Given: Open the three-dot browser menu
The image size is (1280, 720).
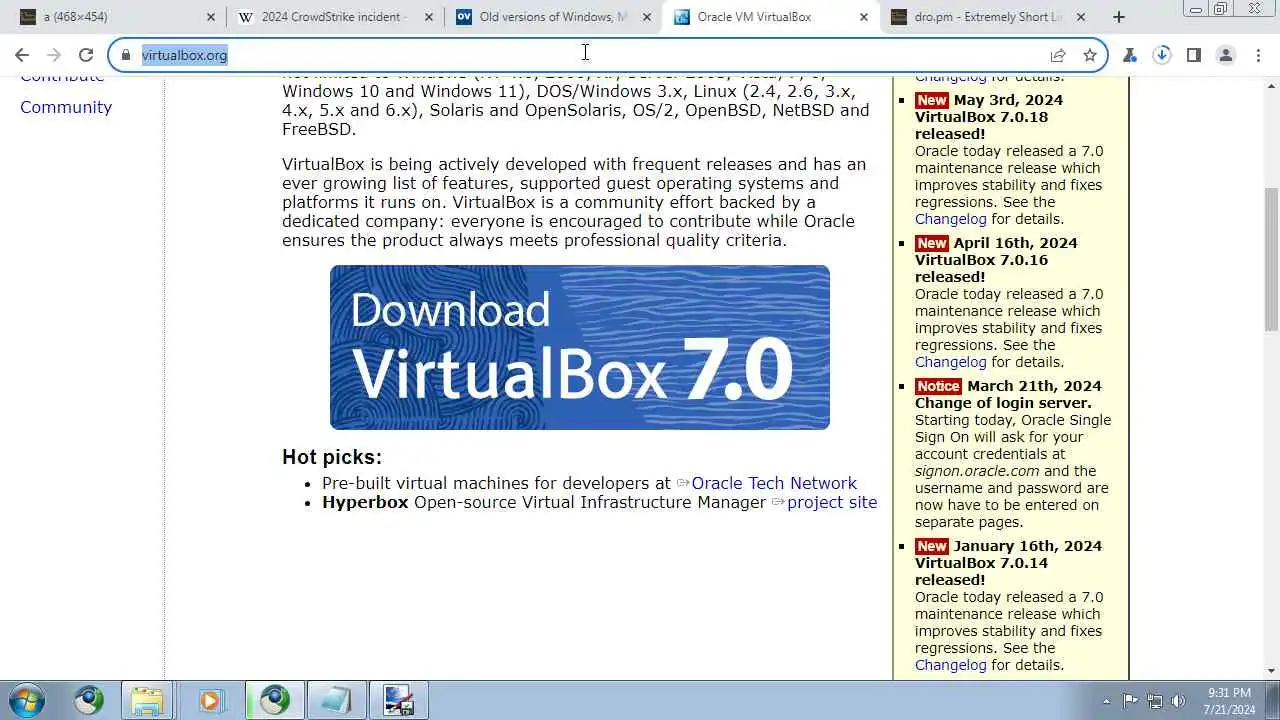Looking at the screenshot, I should point(1257,55).
